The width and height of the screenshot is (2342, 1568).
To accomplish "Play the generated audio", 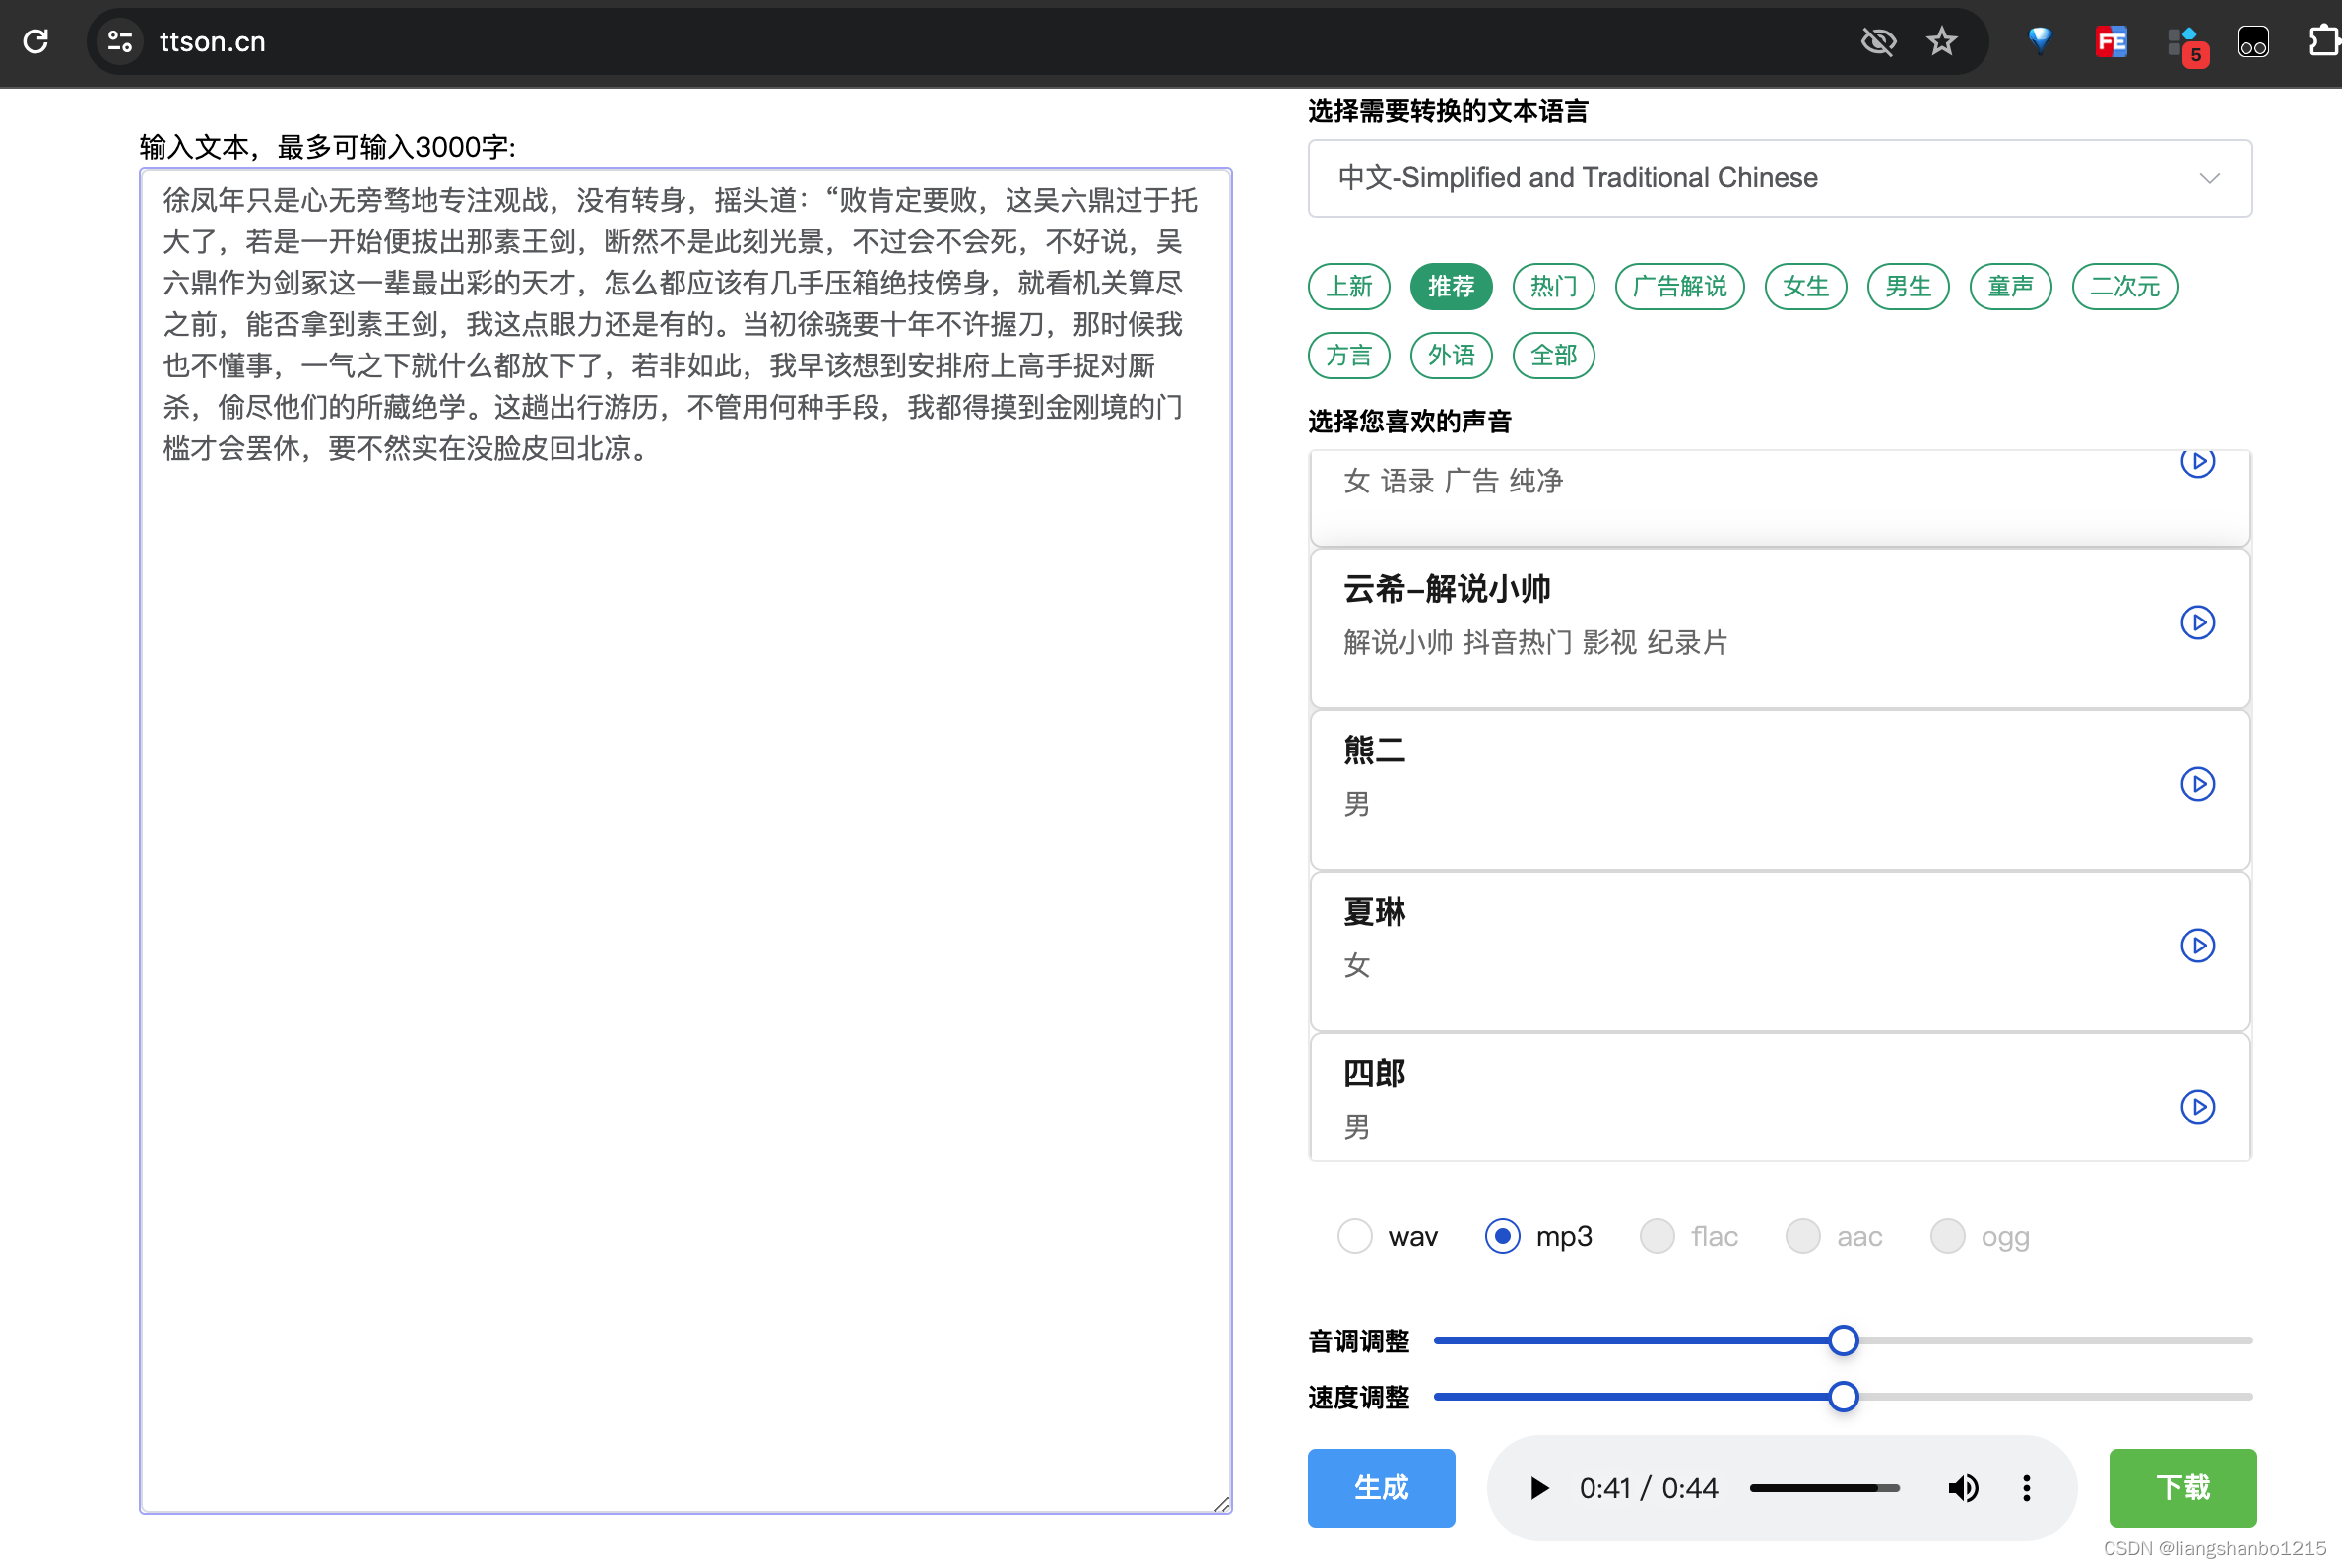I will point(1539,1488).
